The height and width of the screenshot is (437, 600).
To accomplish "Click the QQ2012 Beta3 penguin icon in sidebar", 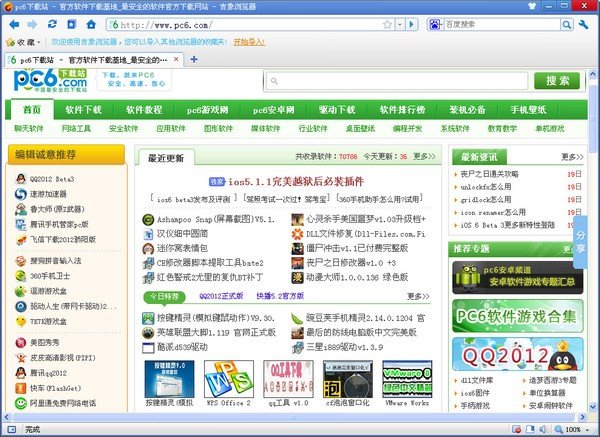I will [20, 178].
